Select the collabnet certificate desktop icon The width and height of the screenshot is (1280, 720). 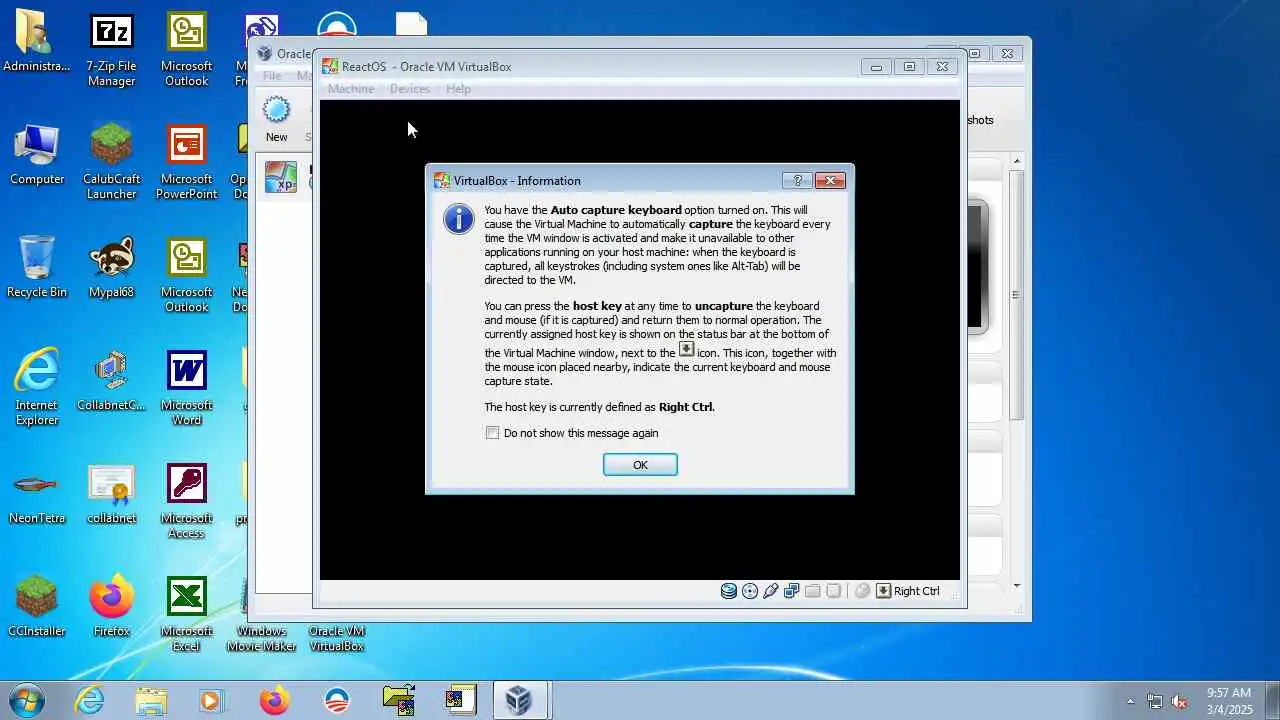(111, 495)
